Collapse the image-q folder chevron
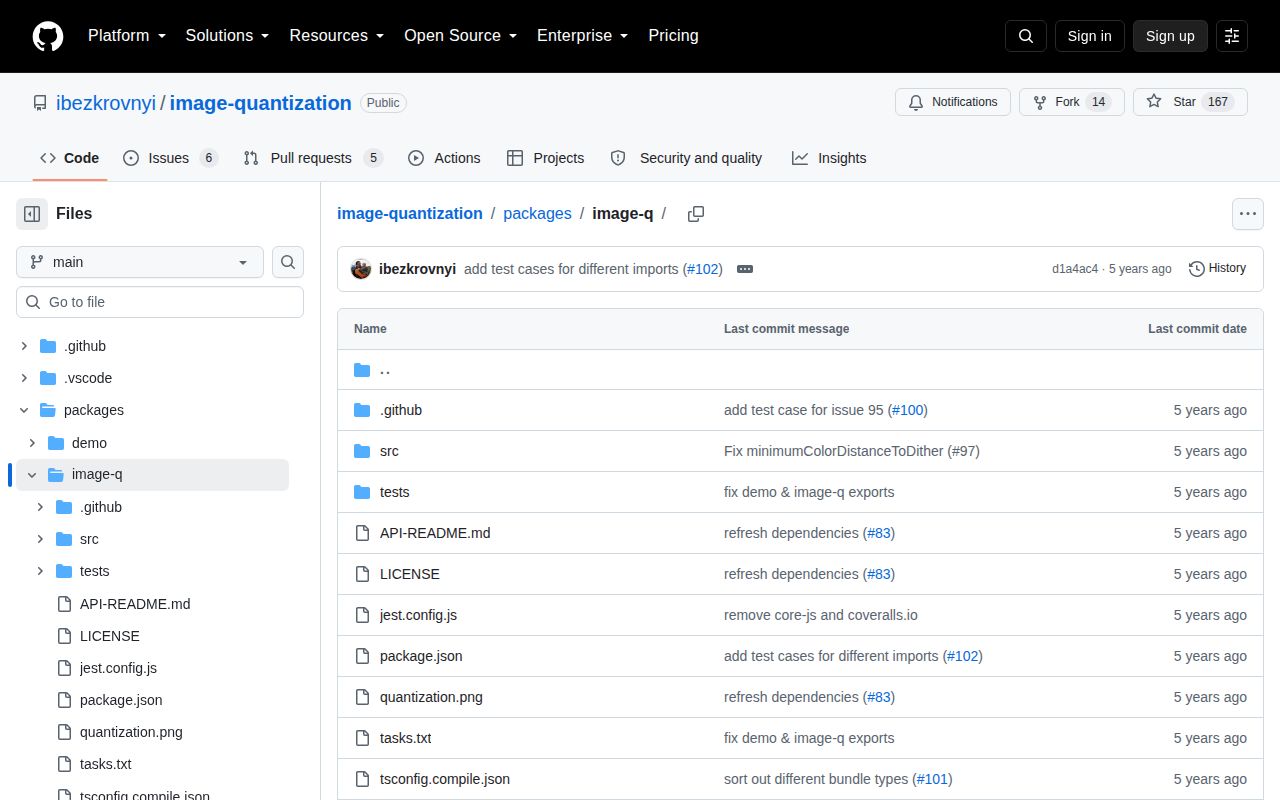Viewport: 1280px width, 800px height. pyautogui.click(x=32, y=475)
